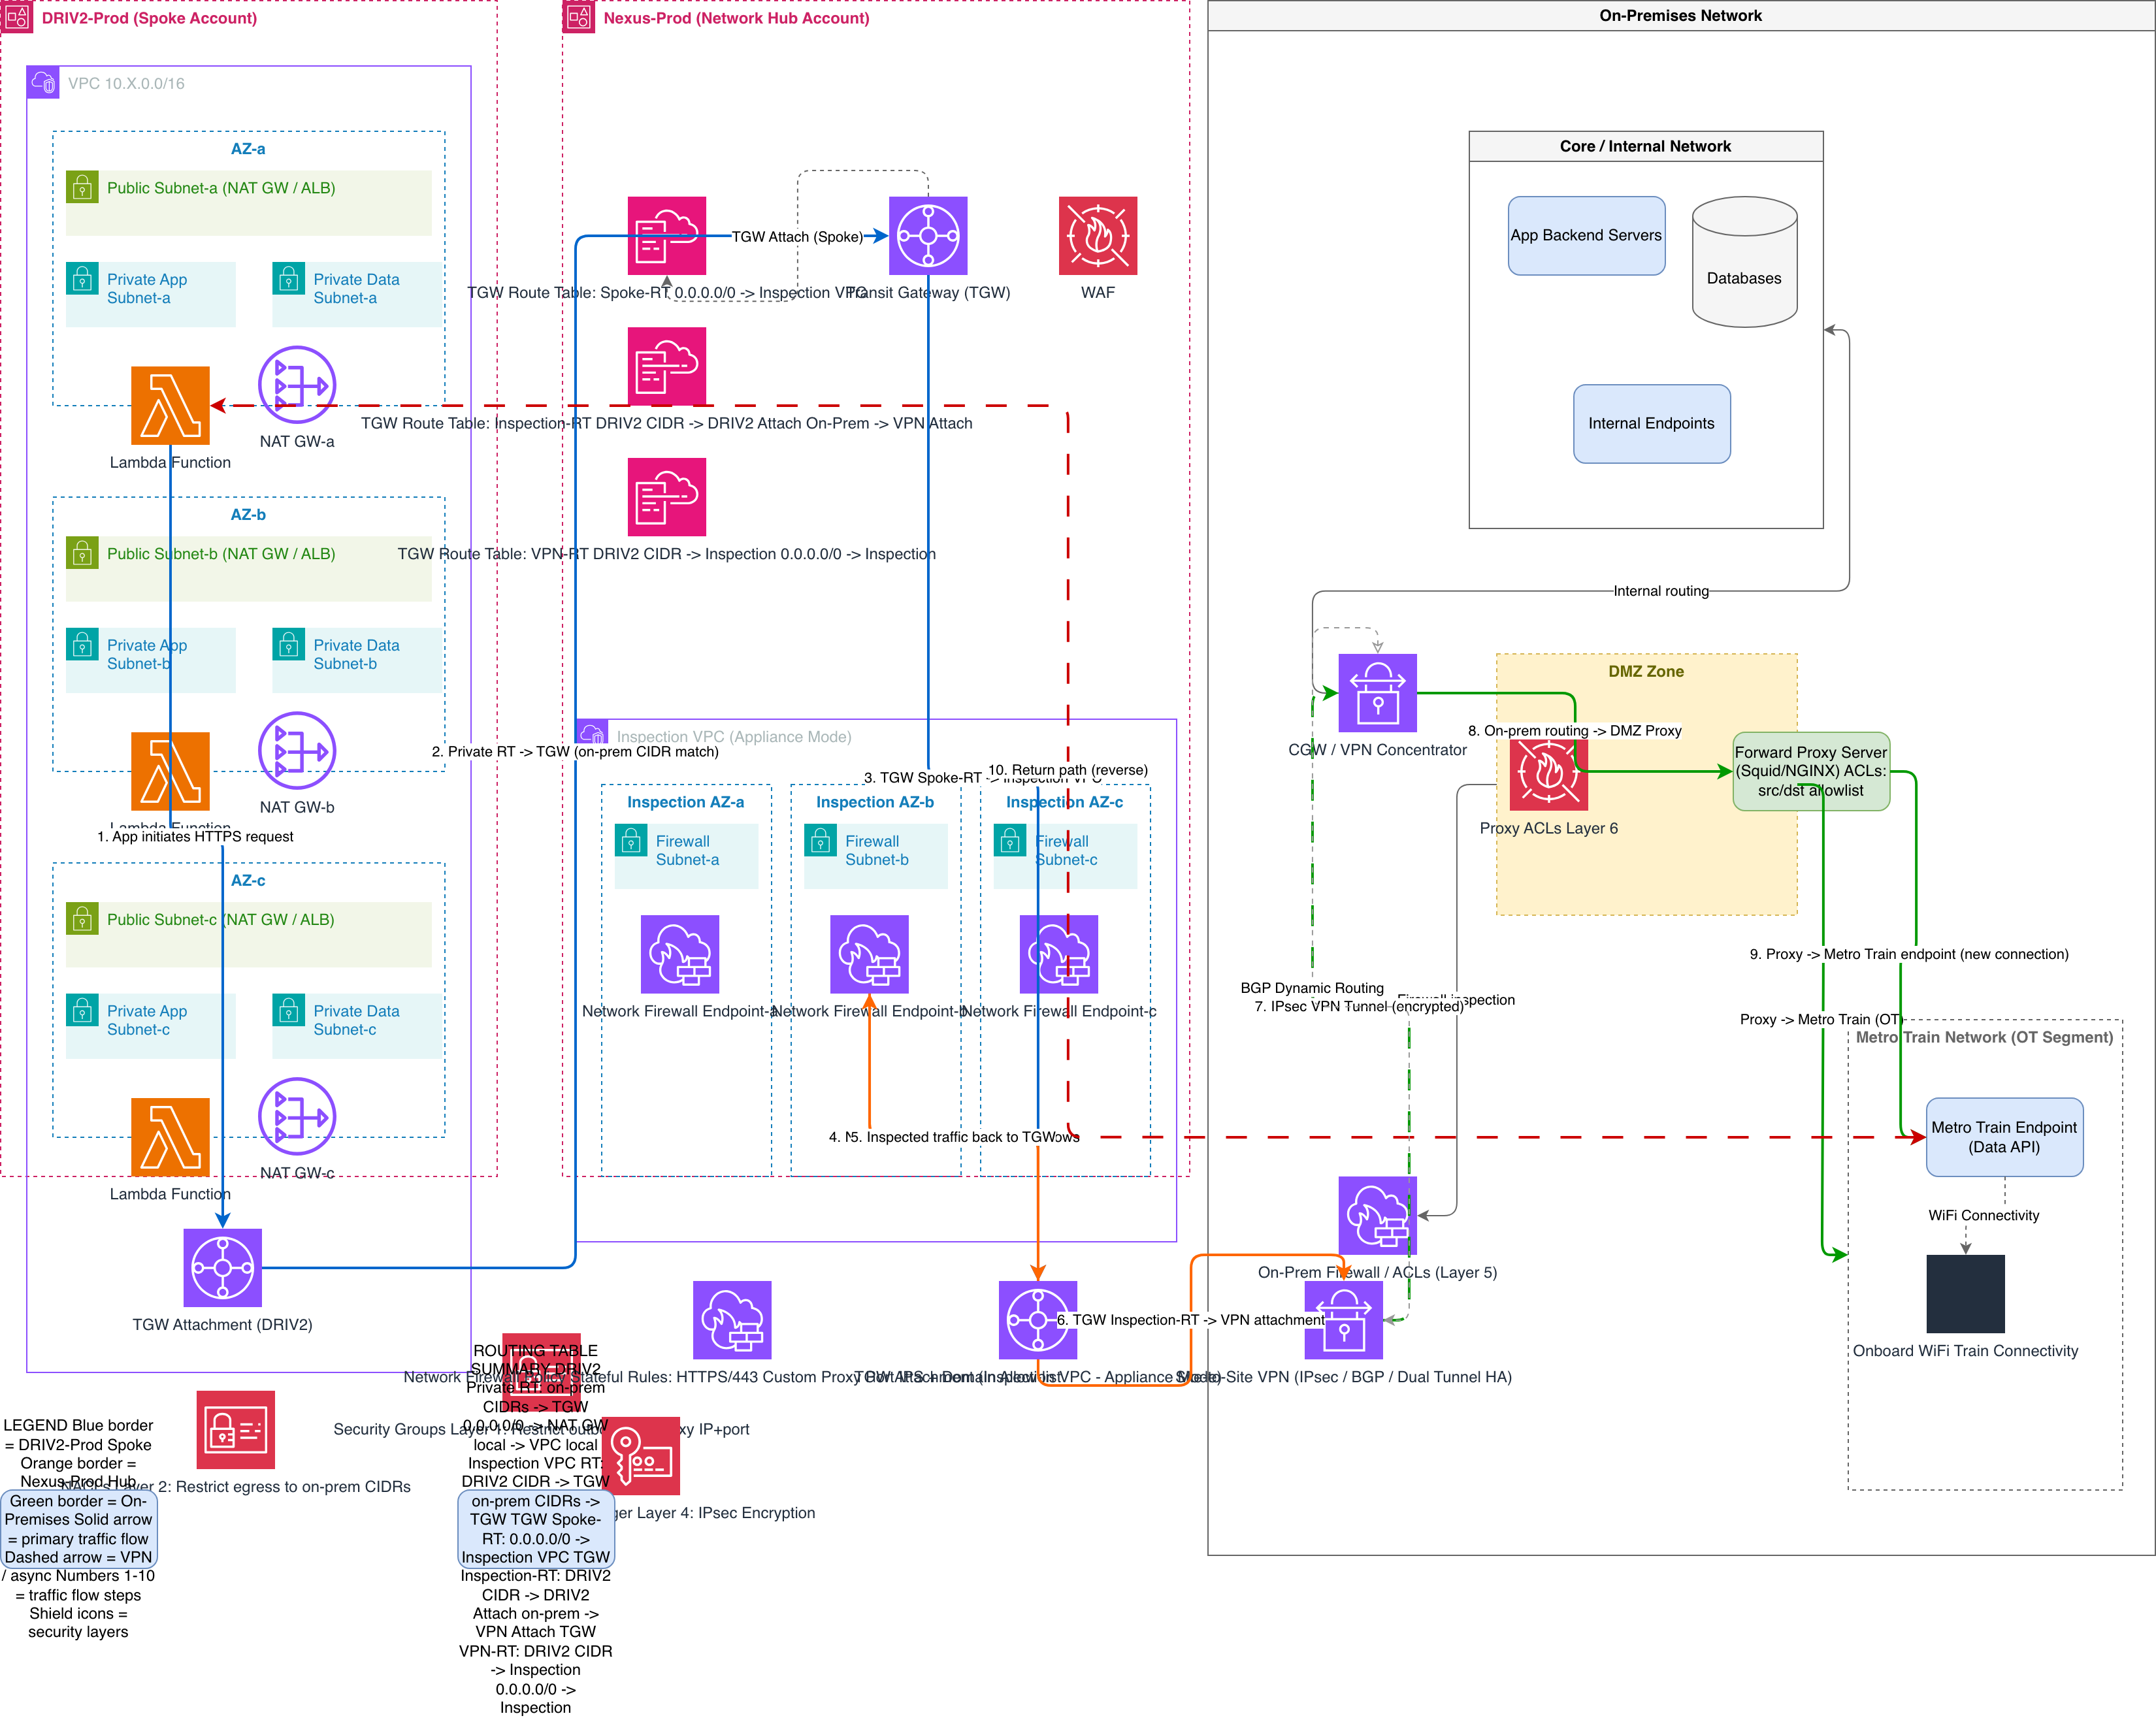
Task: Click the Forward Proxy Server box
Action: click(x=1811, y=771)
